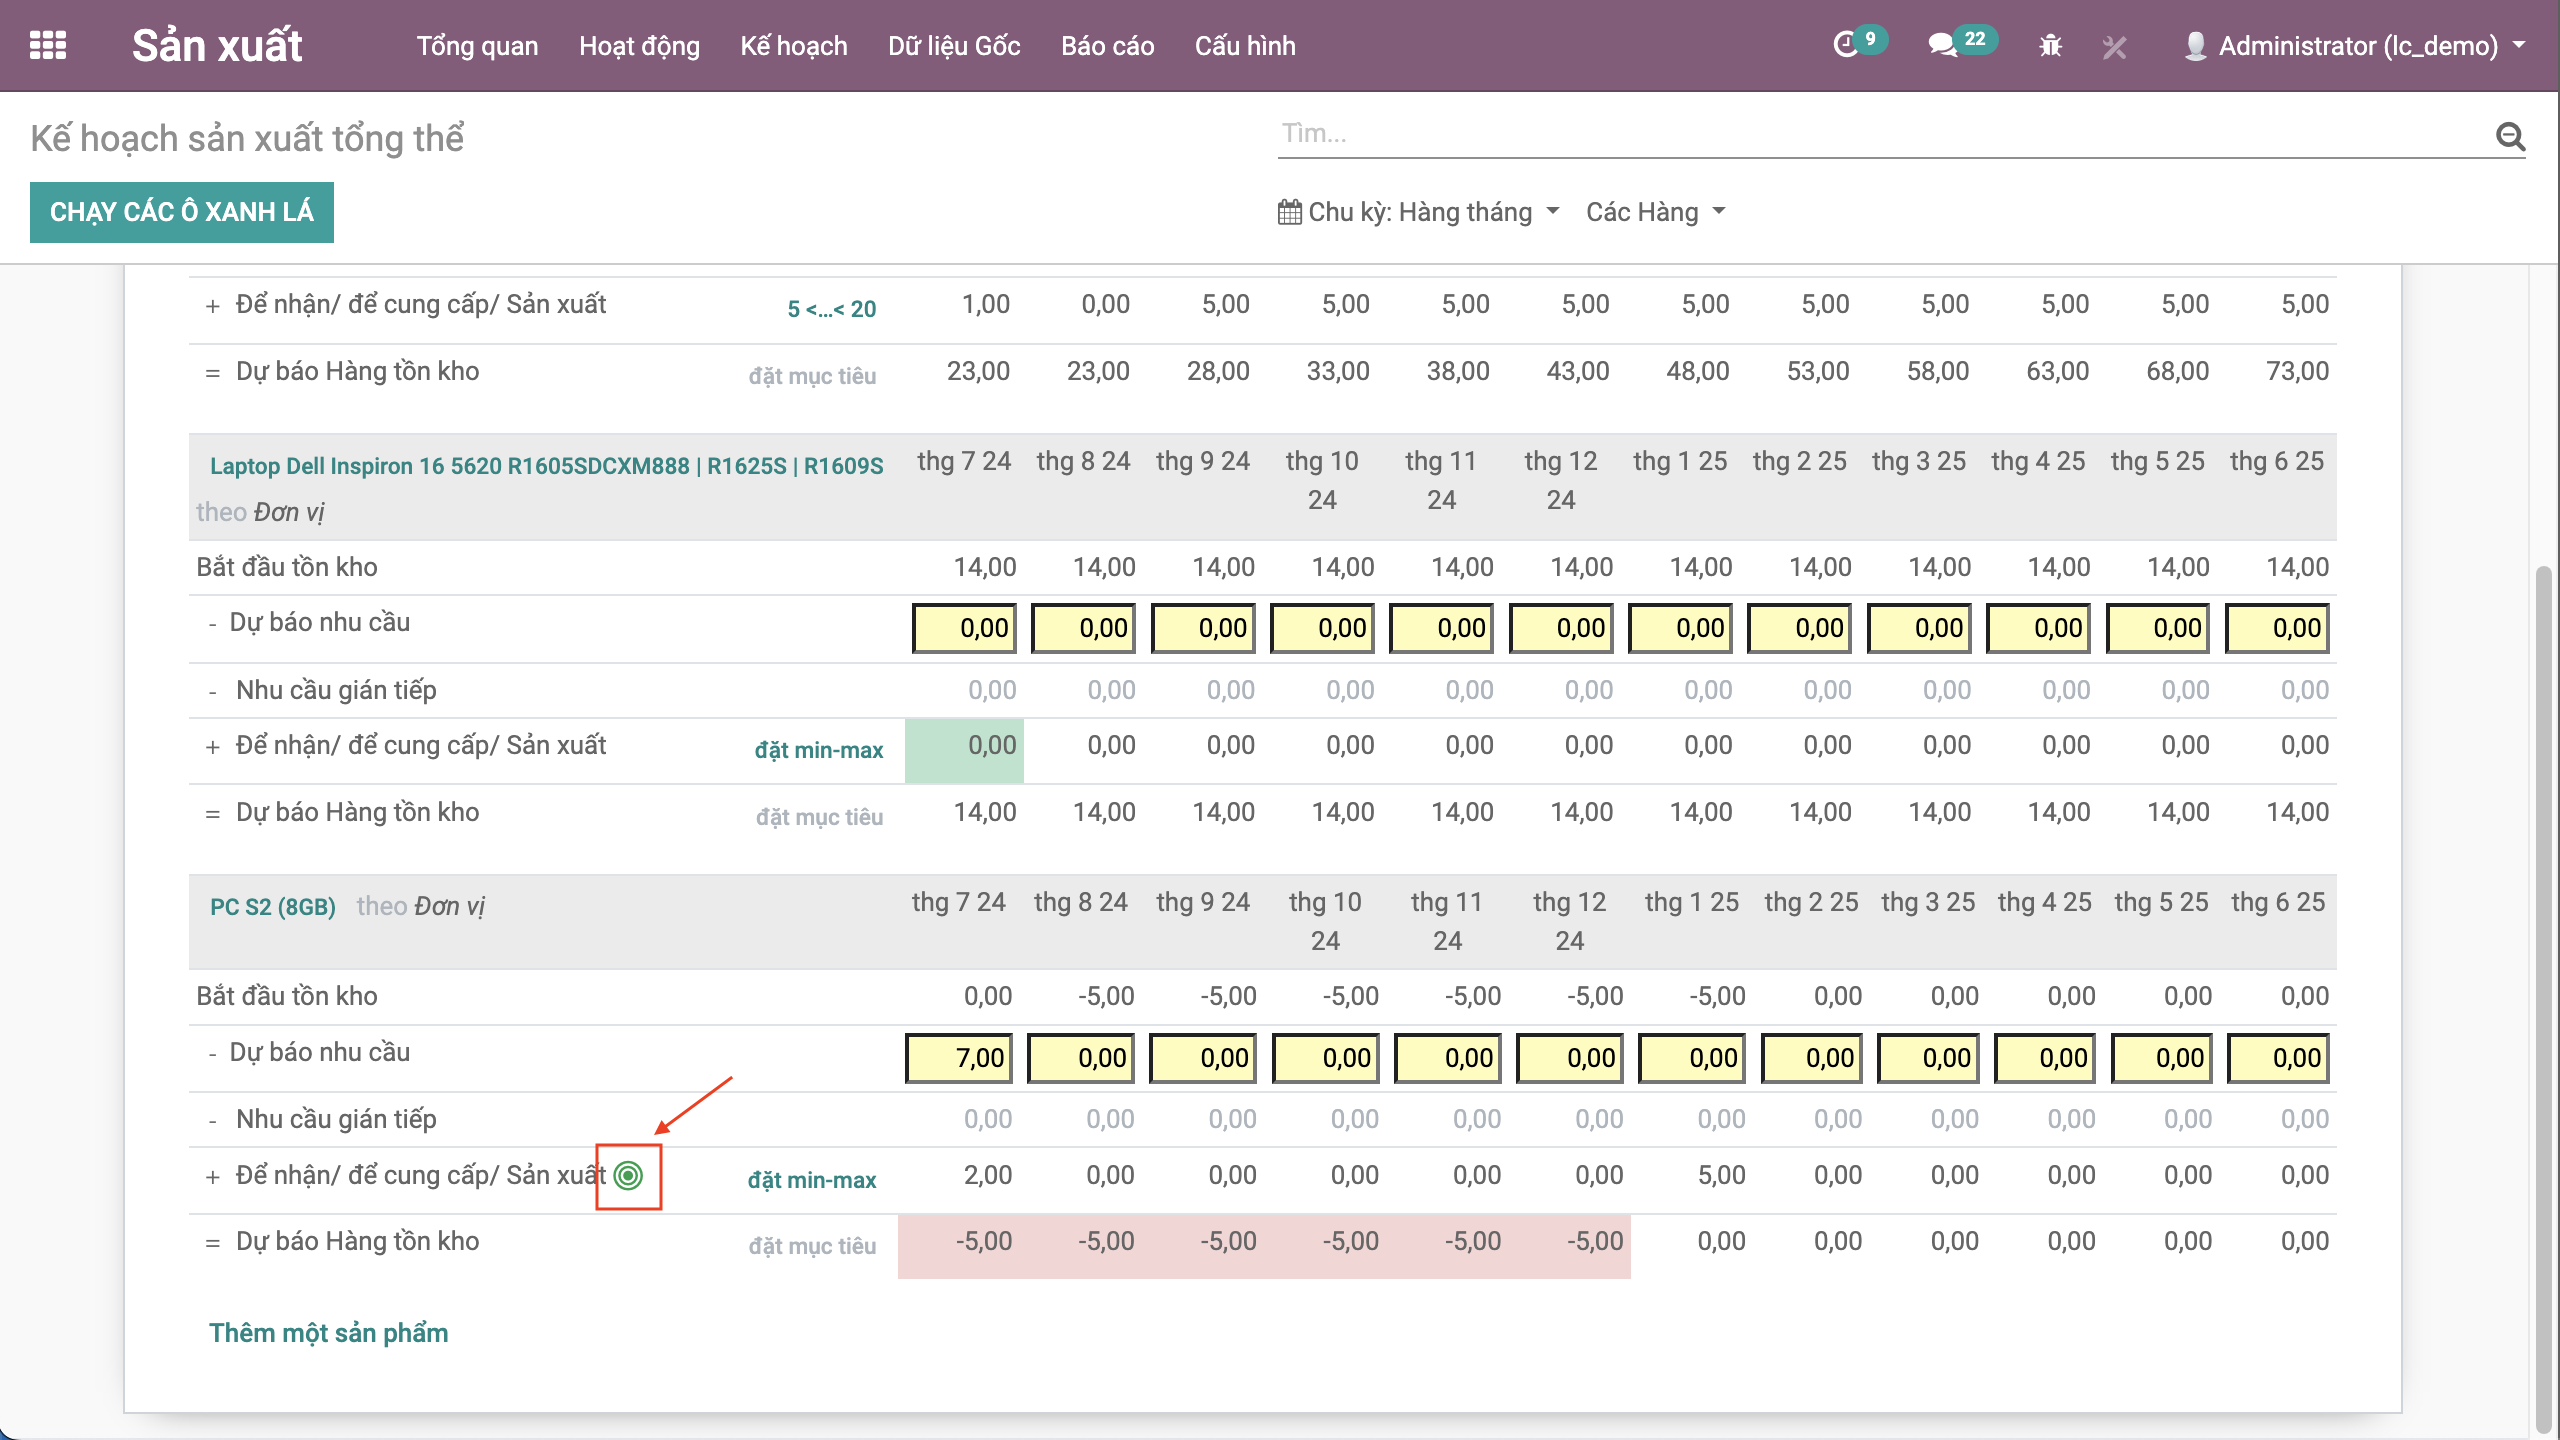
Task: Click the Thêm một sản phẩm link
Action: click(328, 1333)
